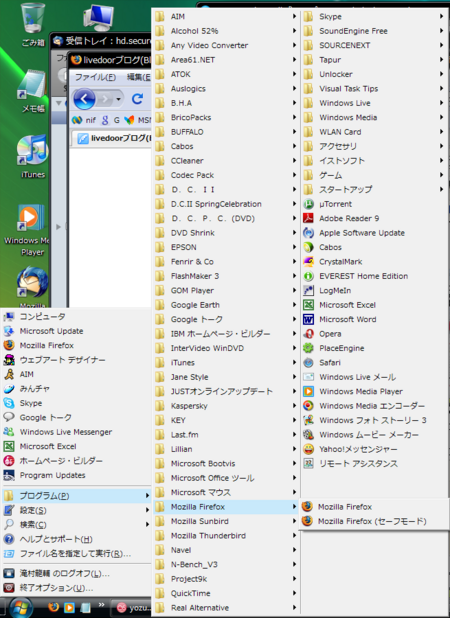Click the livedoorブログ tab in Firefox
Screen dimensions: 450x618
tap(114, 138)
